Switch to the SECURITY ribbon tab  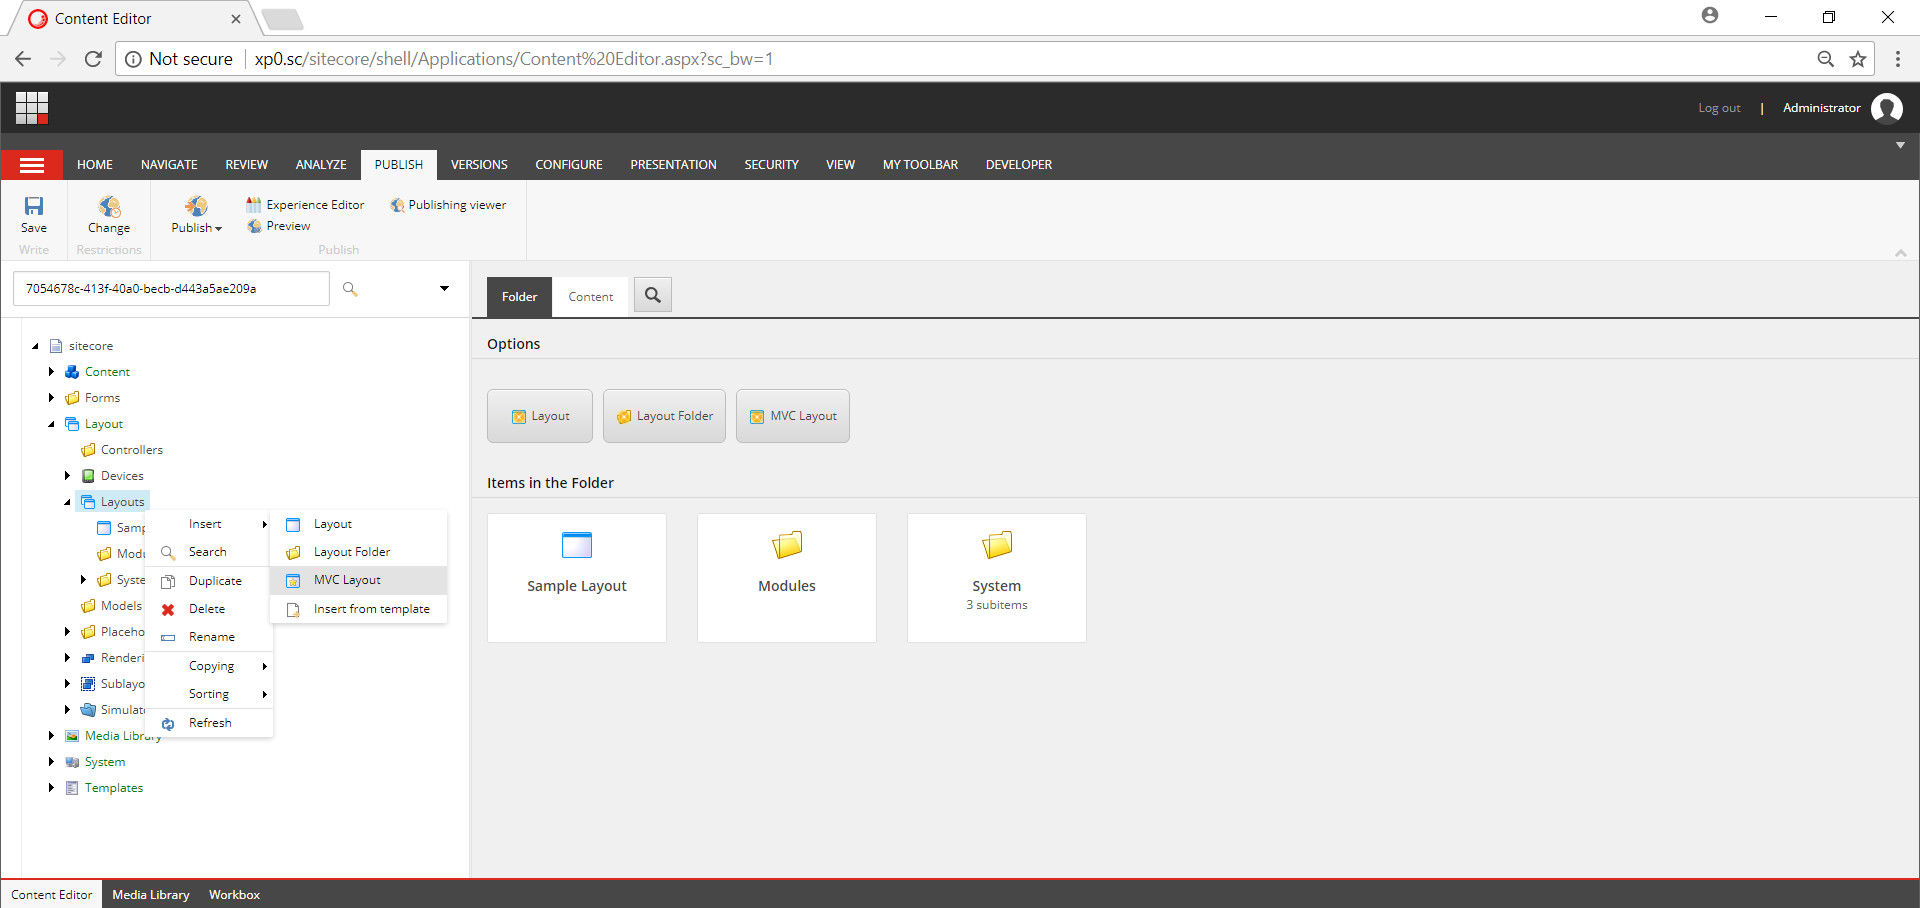(x=771, y=165)
